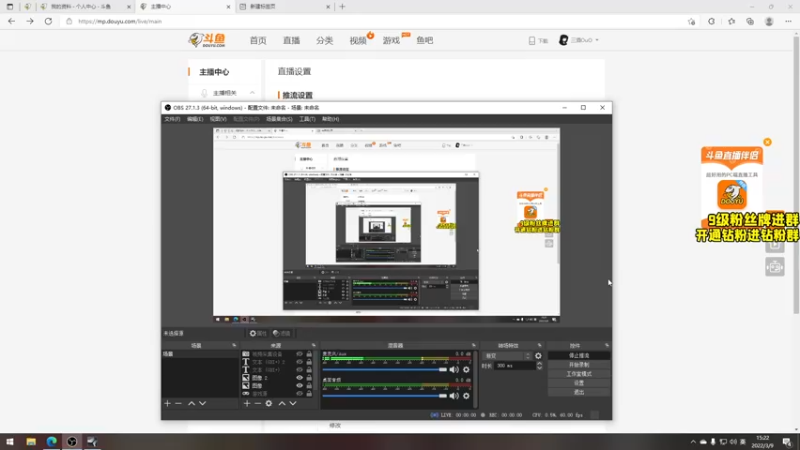Go back in the browser
The width and height of the screenshot is (800, 450).
[x=11, y=21]
